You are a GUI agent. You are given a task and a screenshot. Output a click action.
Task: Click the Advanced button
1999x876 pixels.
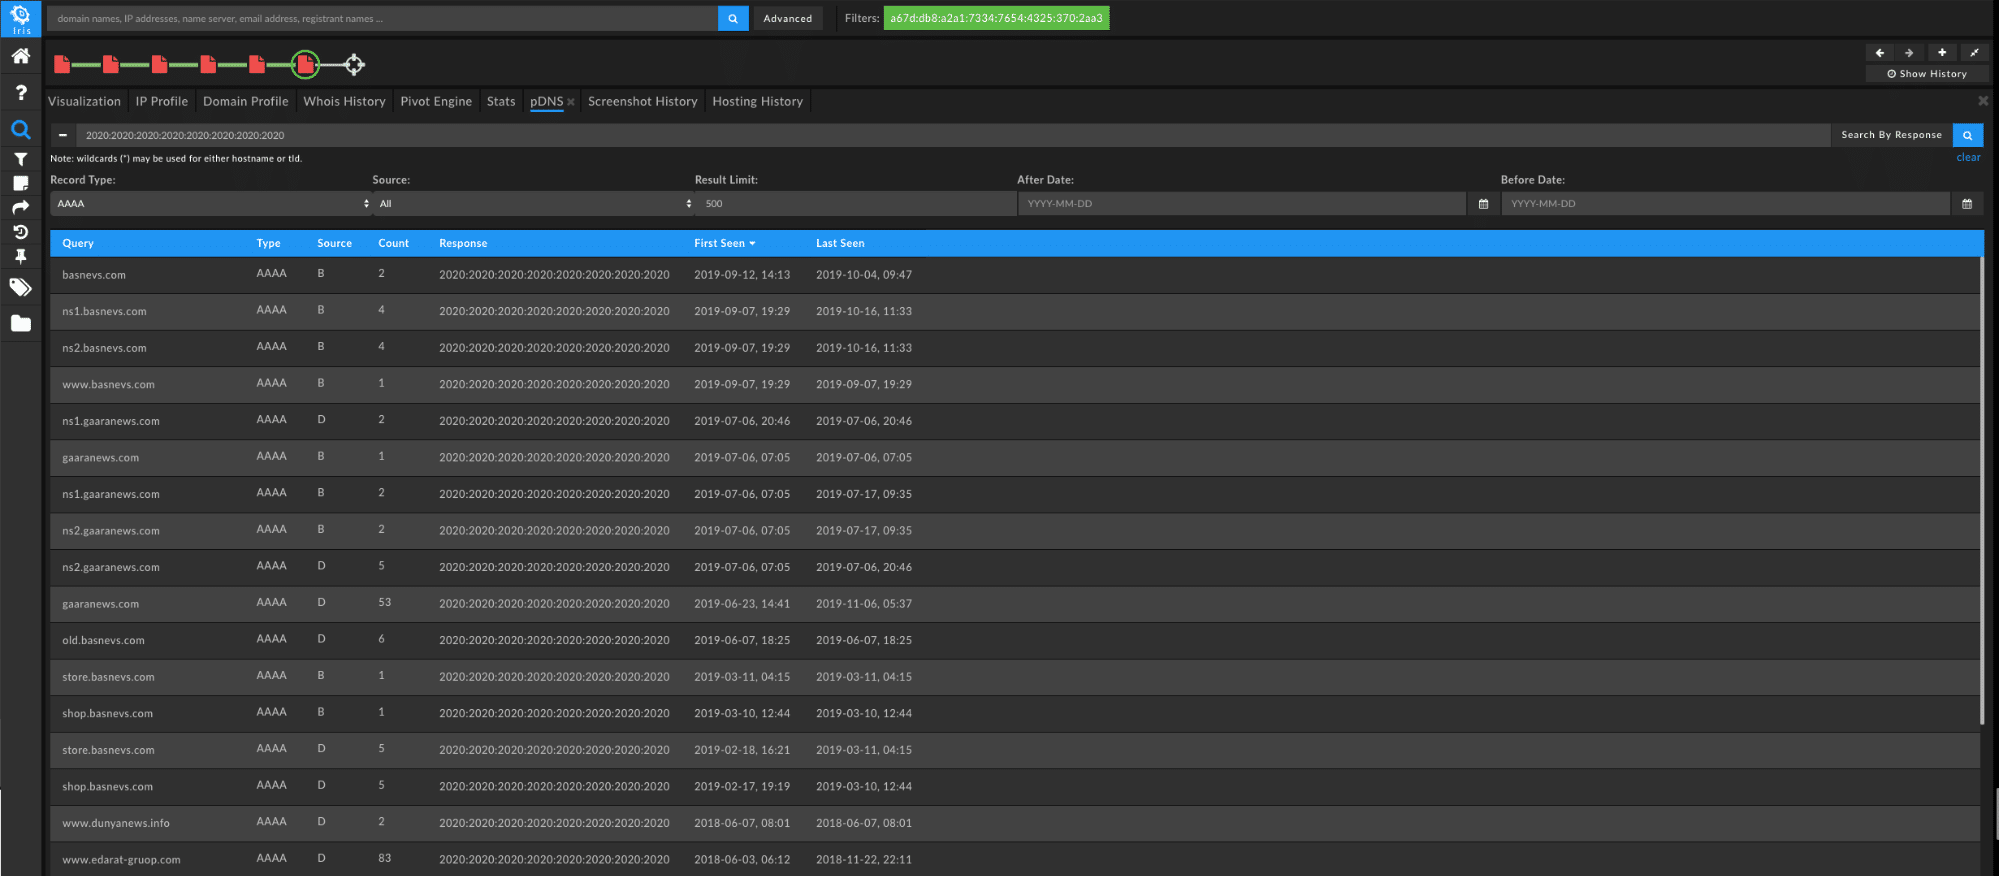pyautogui.click(x=788, y=18)
